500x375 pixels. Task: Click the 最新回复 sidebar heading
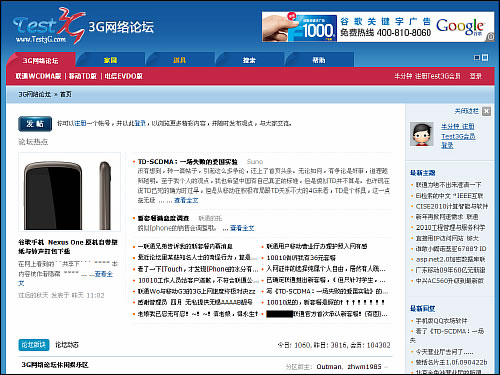(422, 309)
